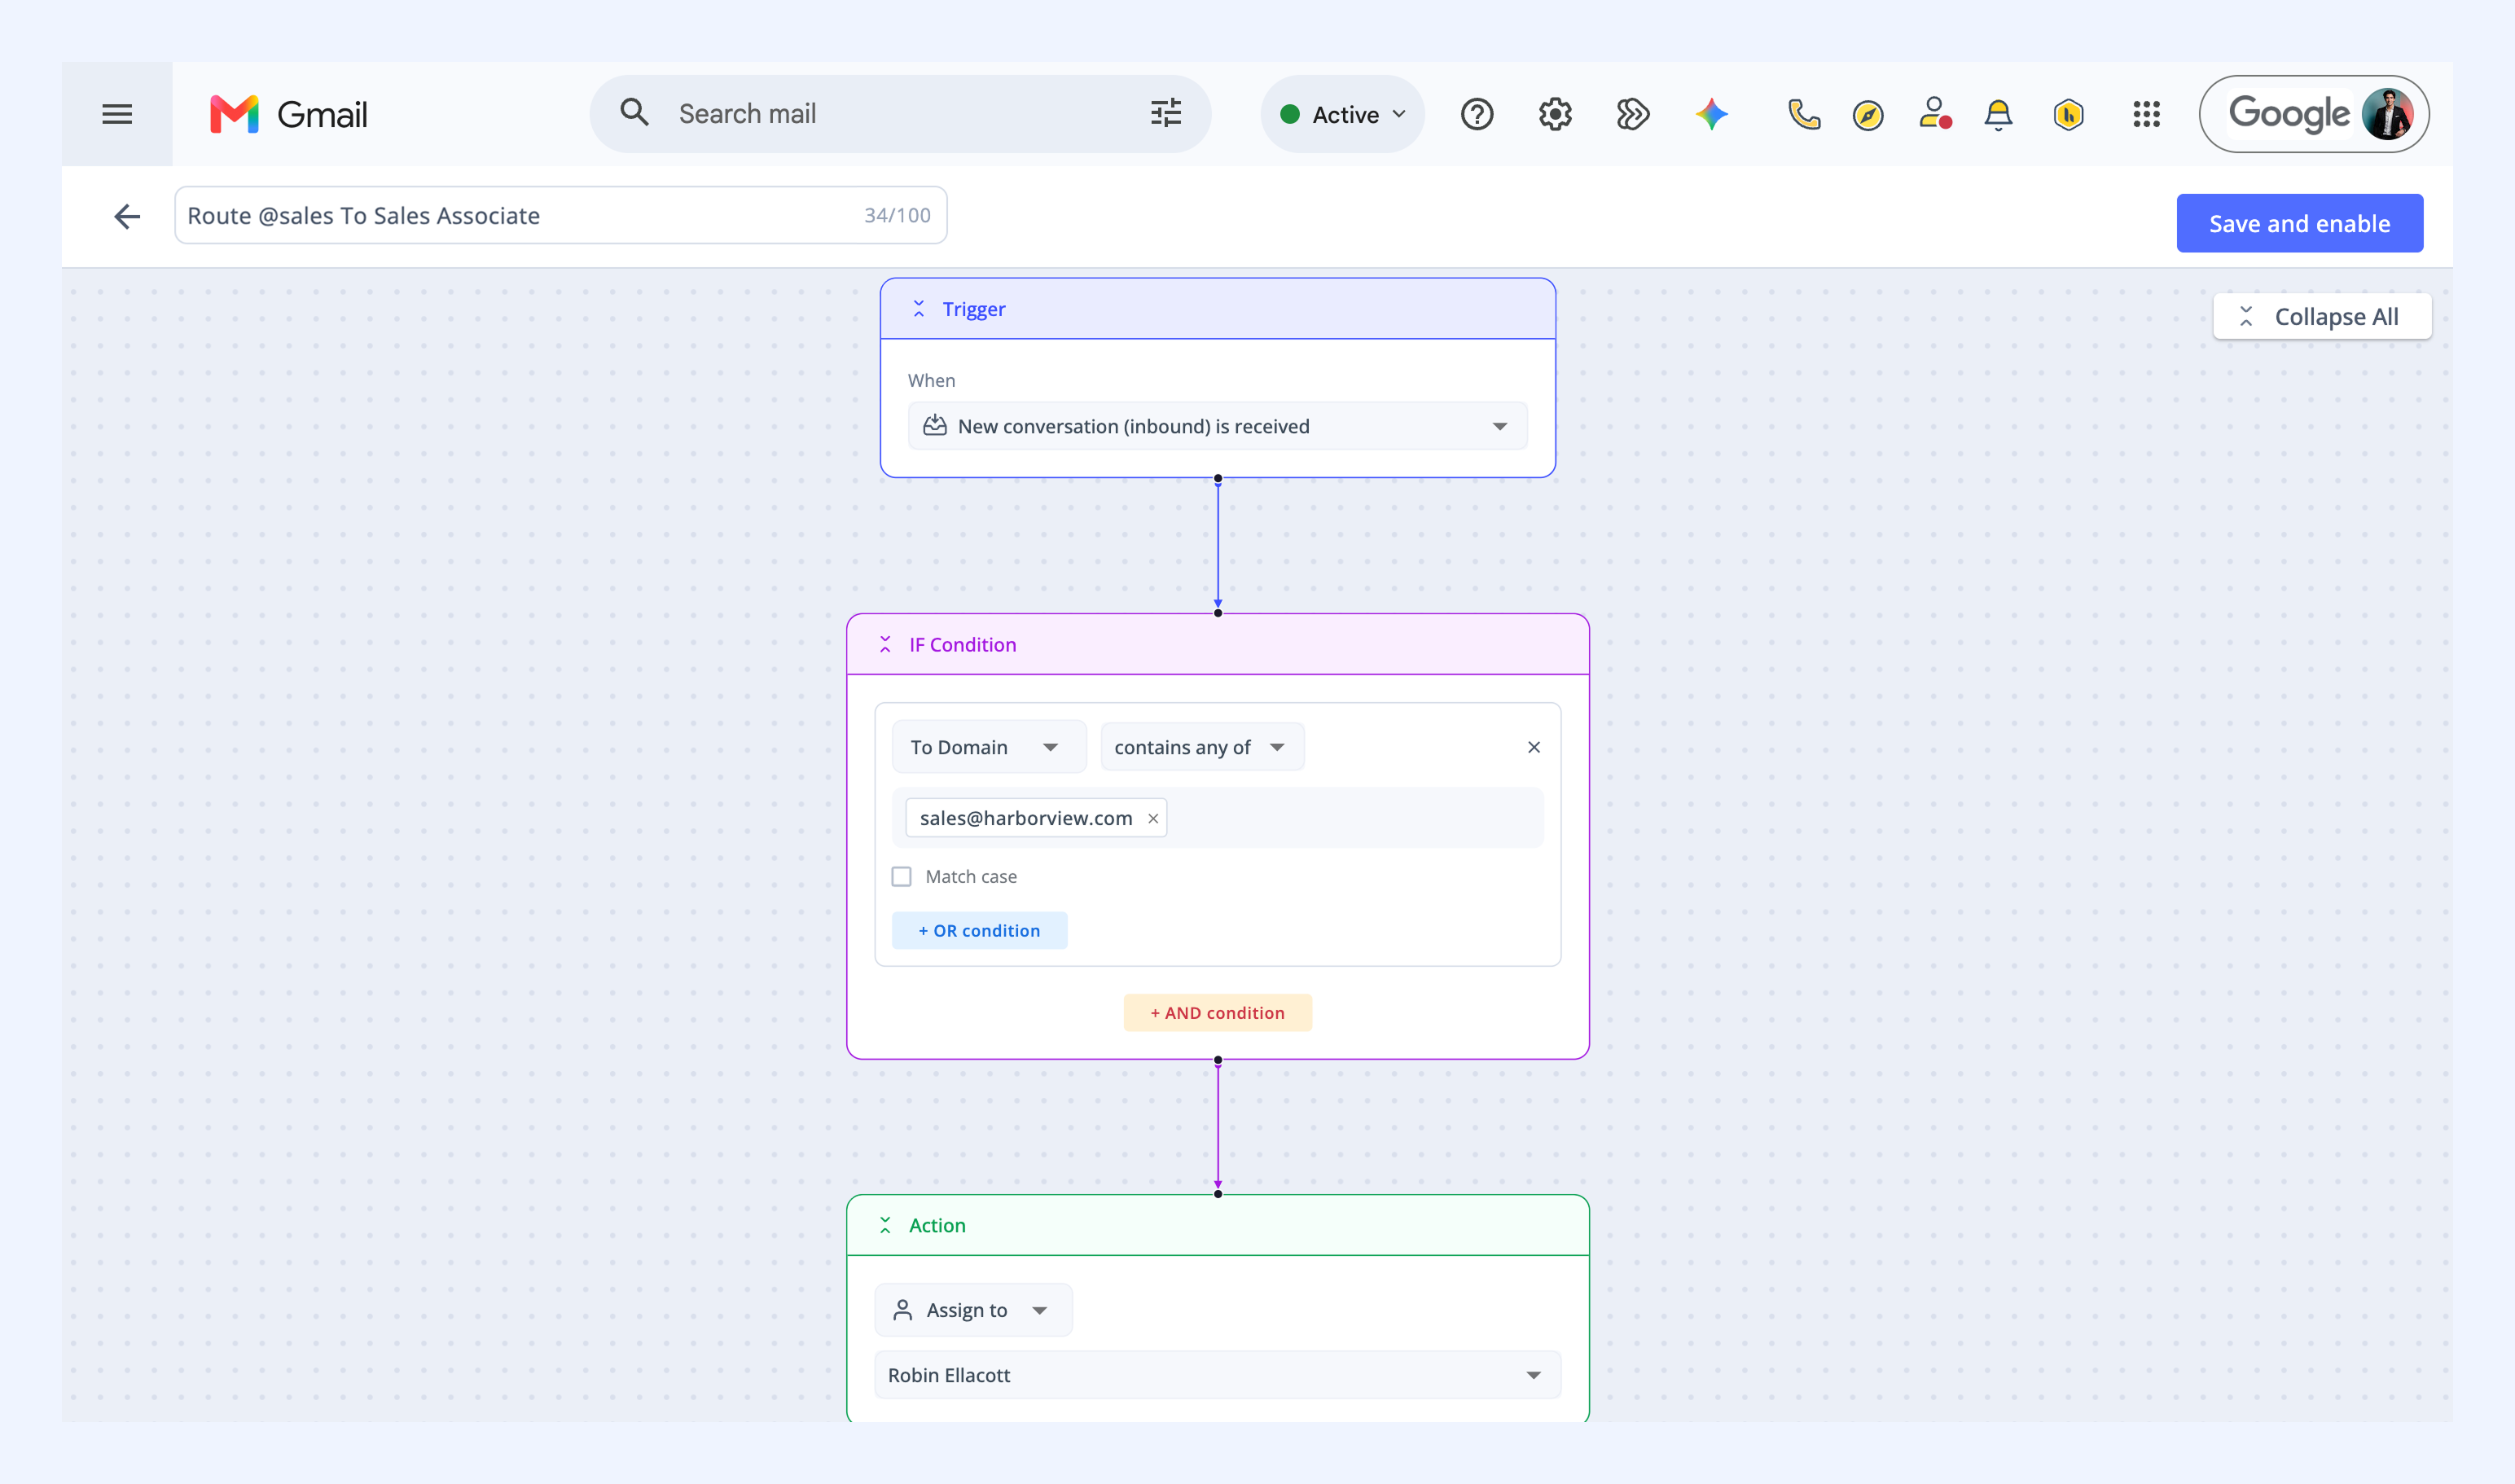This screenshot has height=1484, width=2515.
Task: Open the When trigger dropdown
Action: (x=1217, y=426)
